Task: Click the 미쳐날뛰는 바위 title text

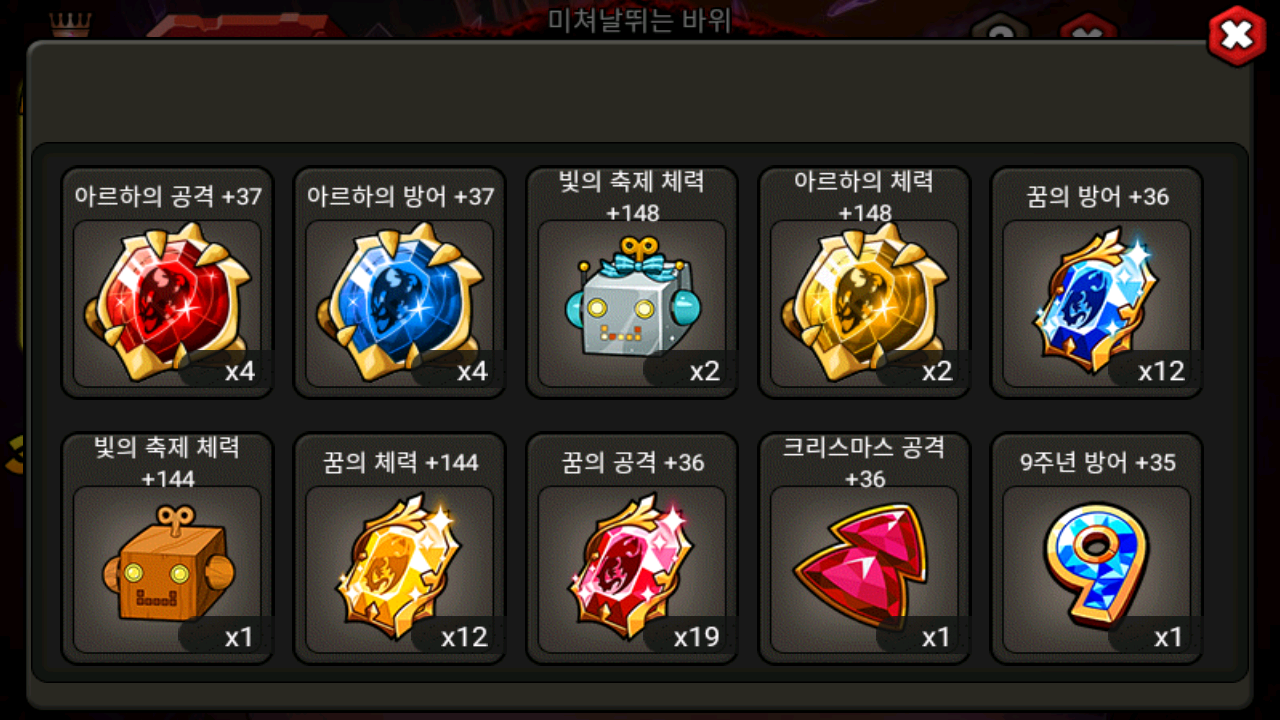Action: tap(640, 20)
